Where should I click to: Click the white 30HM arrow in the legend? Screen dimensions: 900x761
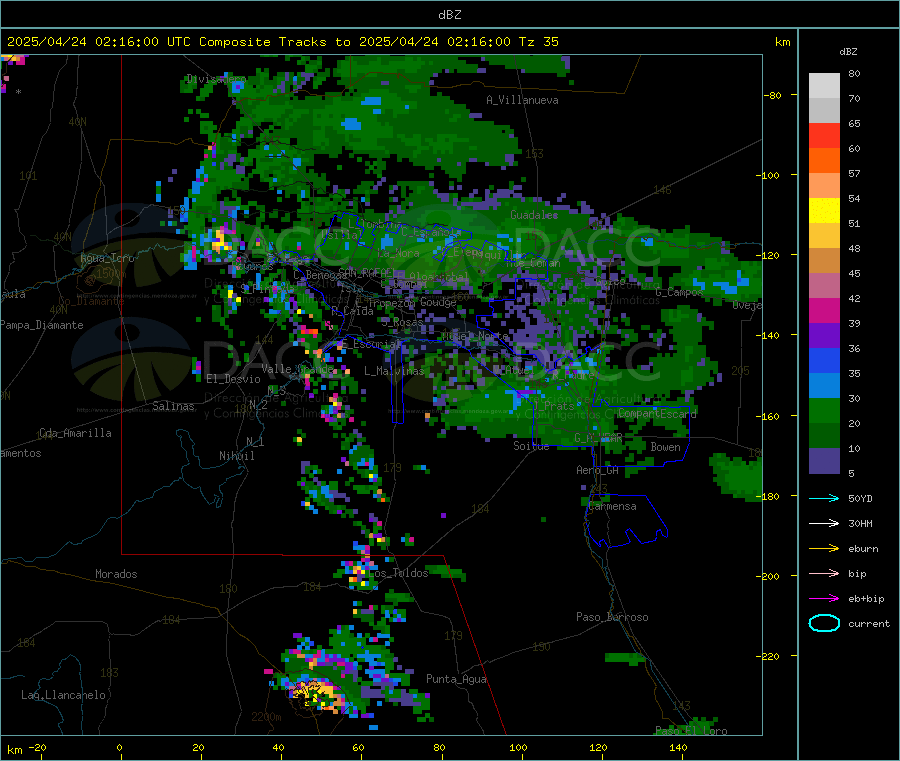824,523
